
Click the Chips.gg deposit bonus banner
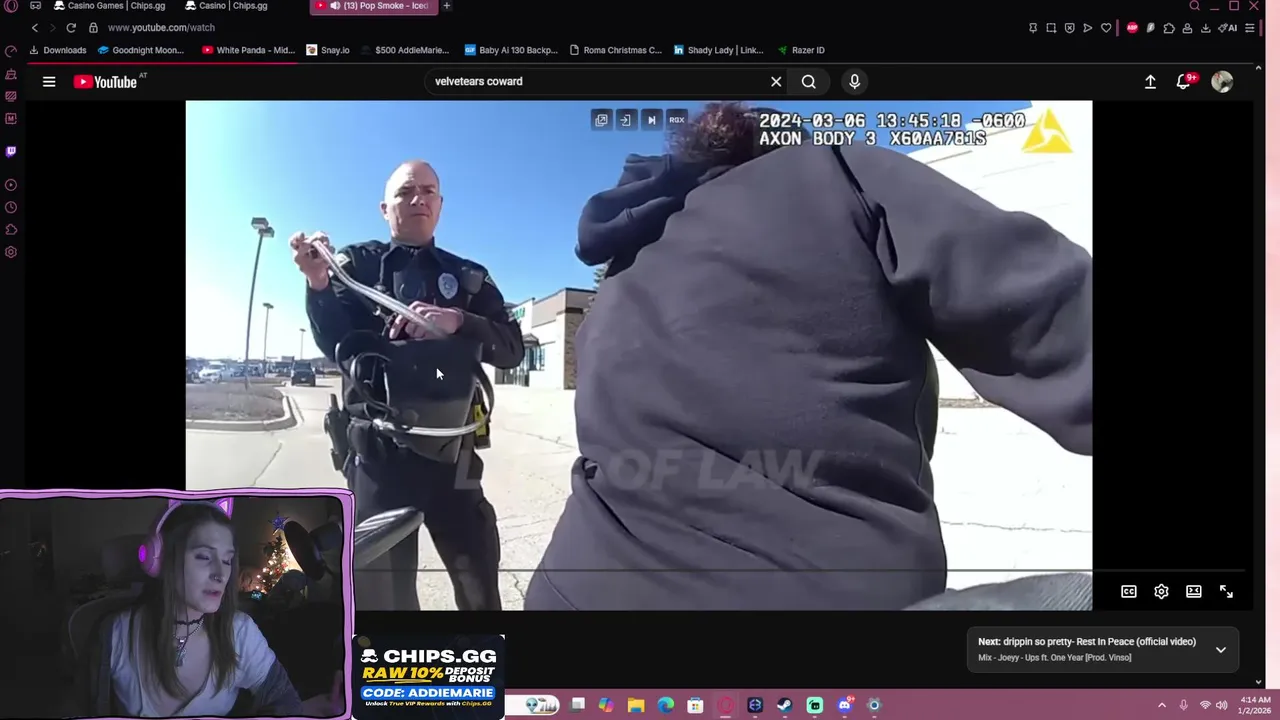point(429,677)
